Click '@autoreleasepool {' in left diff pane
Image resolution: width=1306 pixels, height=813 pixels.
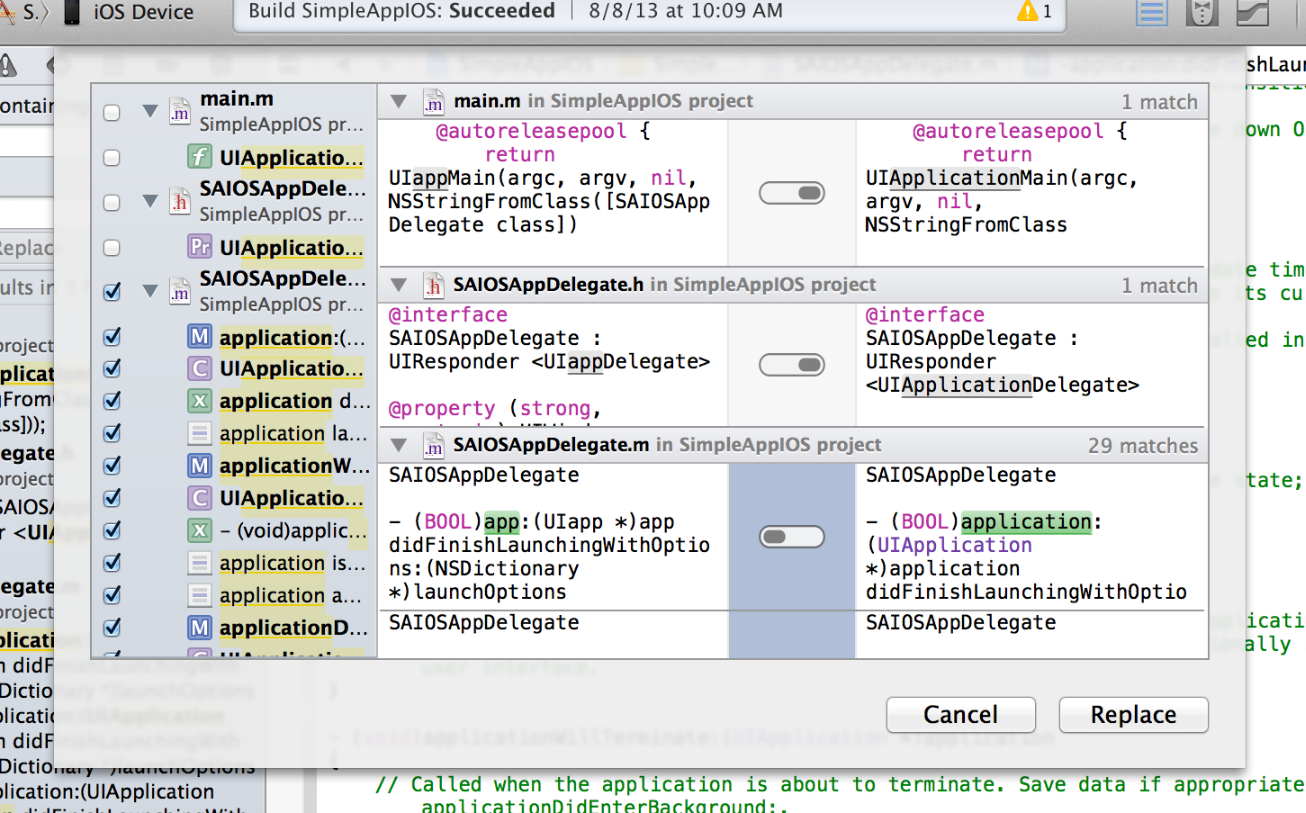544,131
